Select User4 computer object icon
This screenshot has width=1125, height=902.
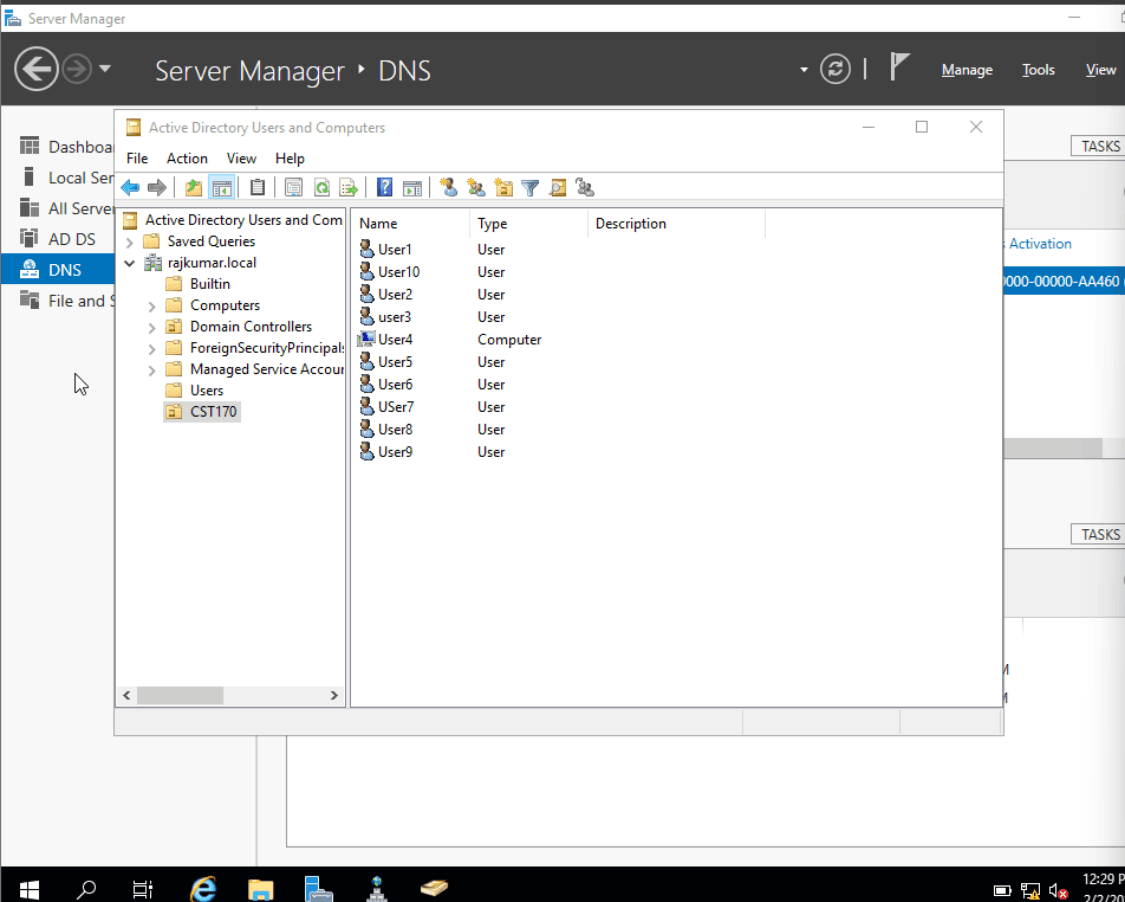click(x=367, y=339)
